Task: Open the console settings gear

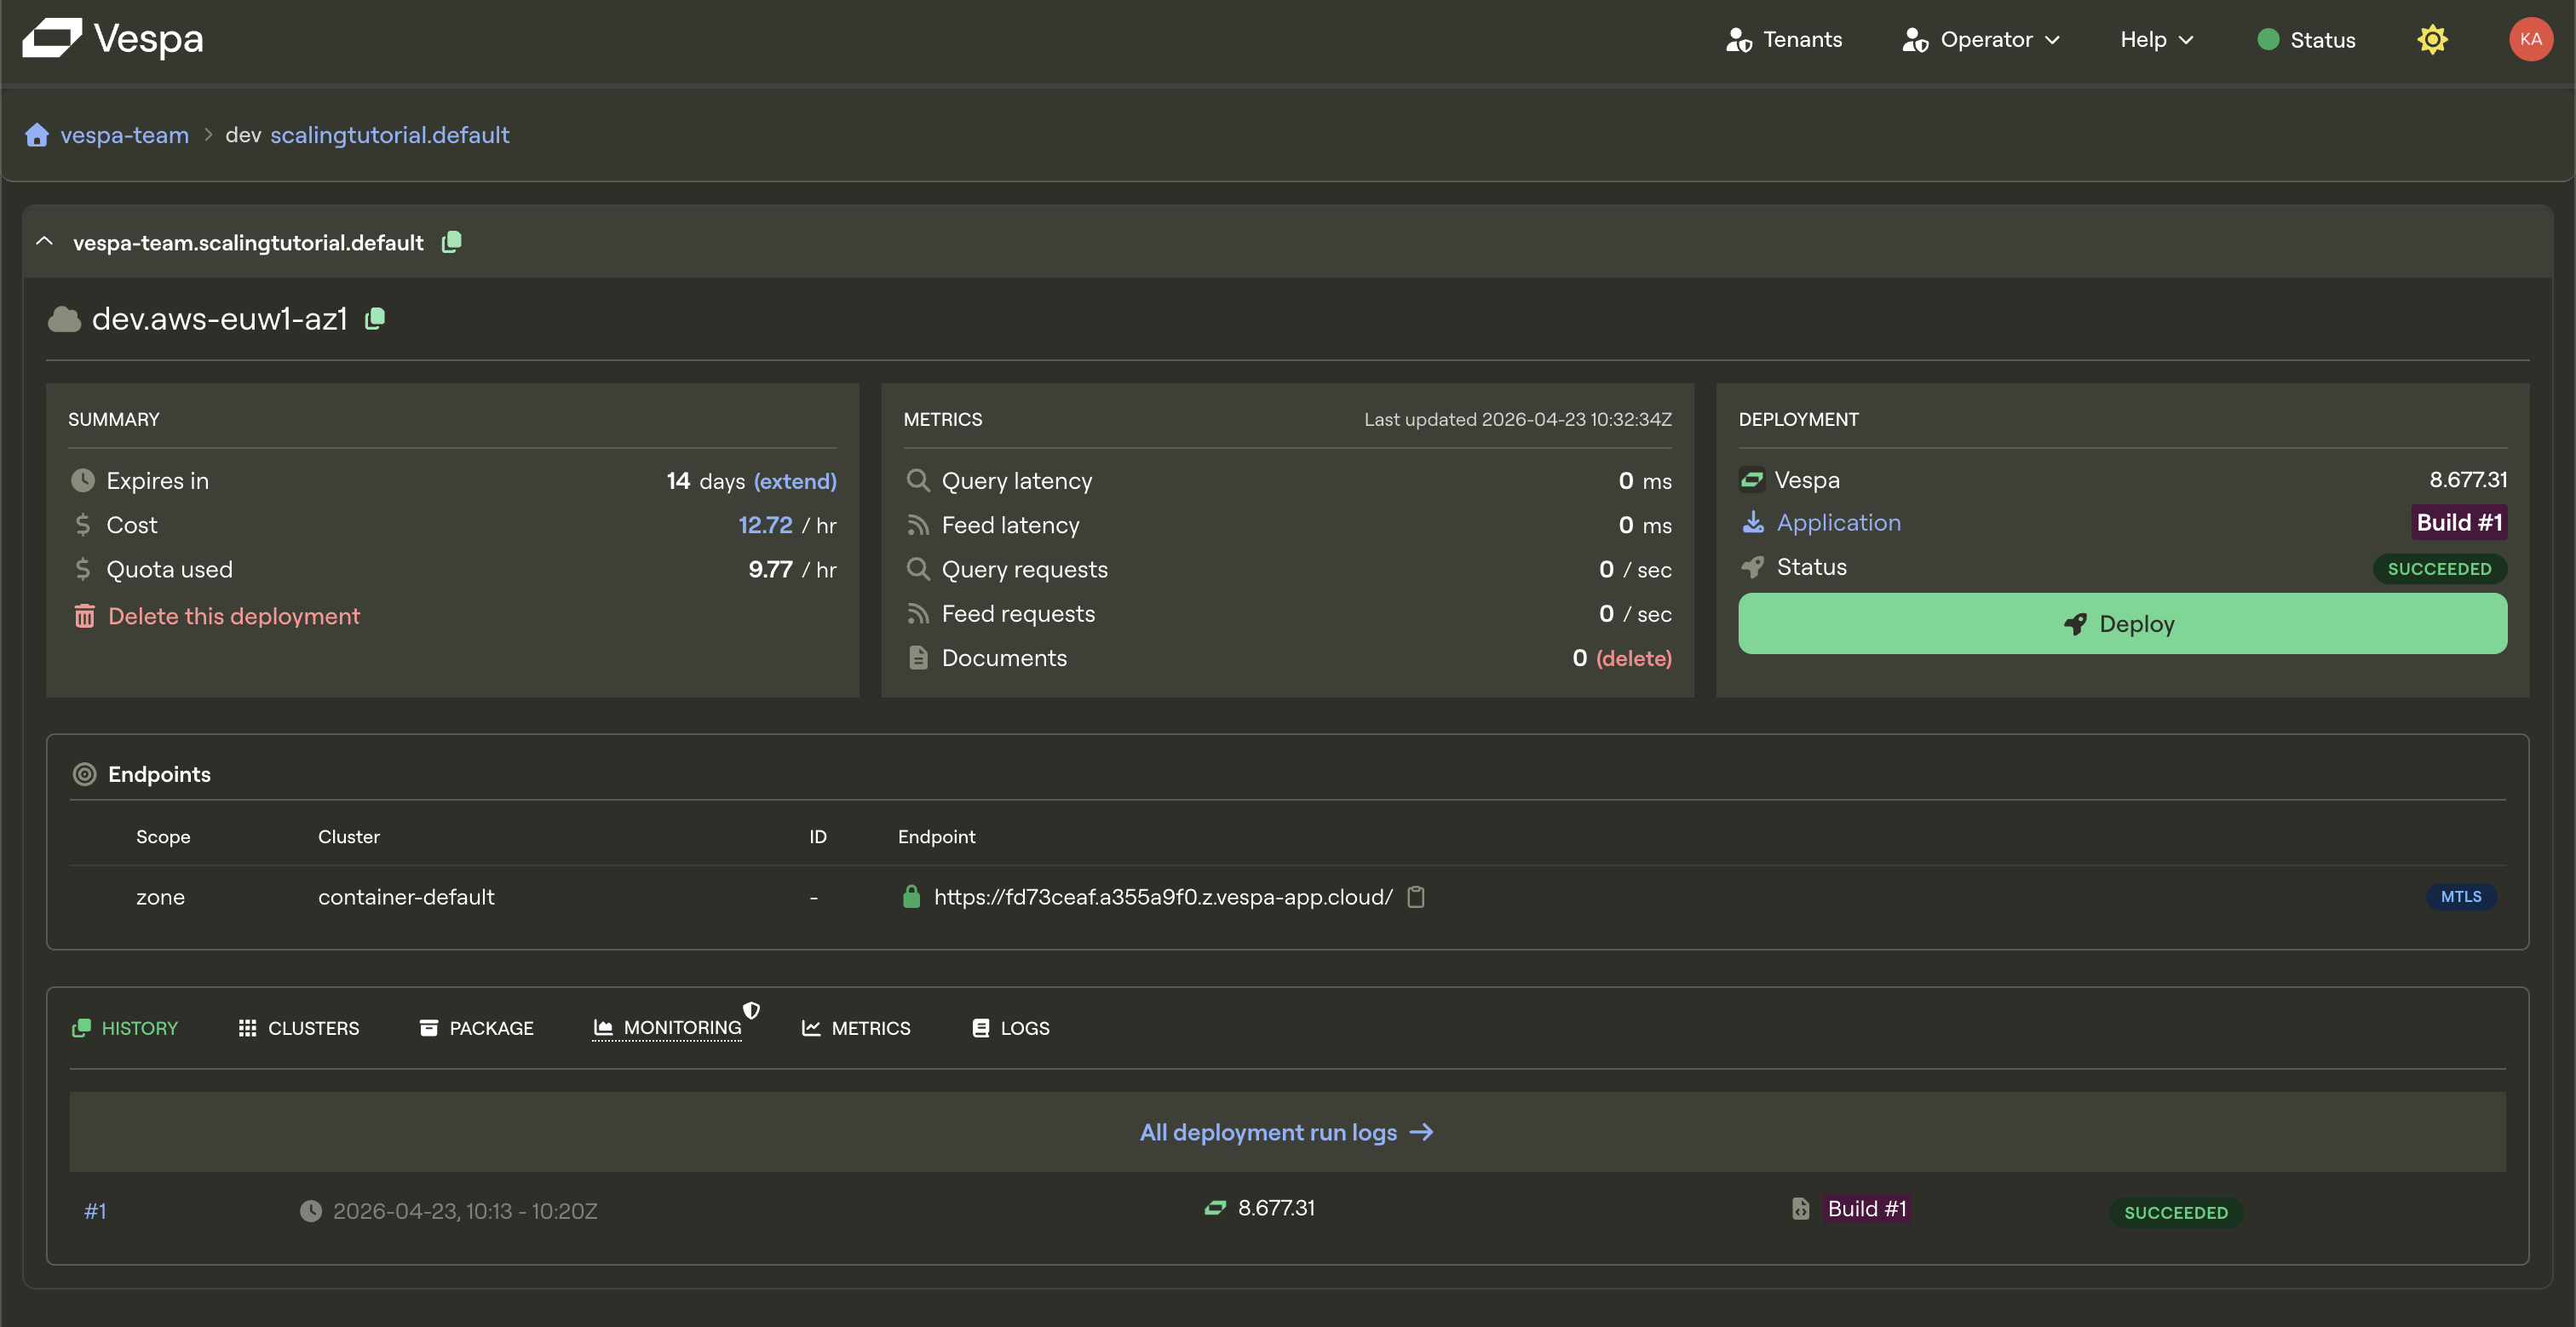Action: (x=2432, y=39)
